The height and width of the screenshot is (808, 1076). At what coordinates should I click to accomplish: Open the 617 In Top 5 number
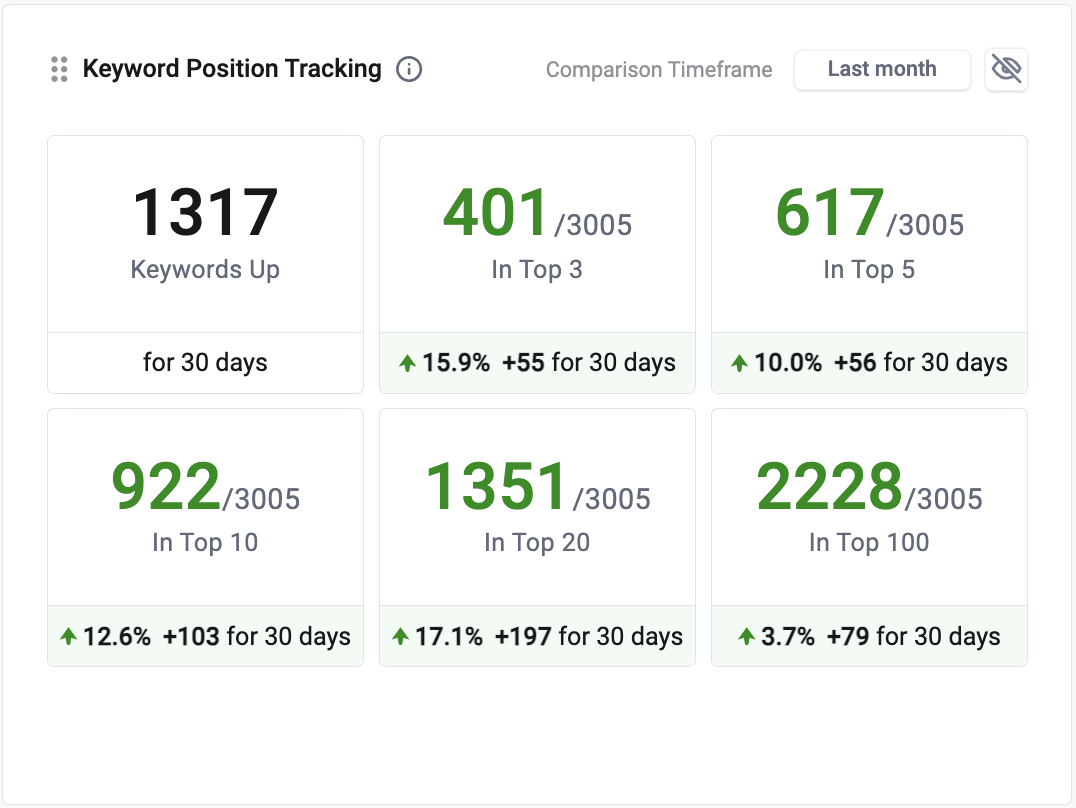(829, 213)
